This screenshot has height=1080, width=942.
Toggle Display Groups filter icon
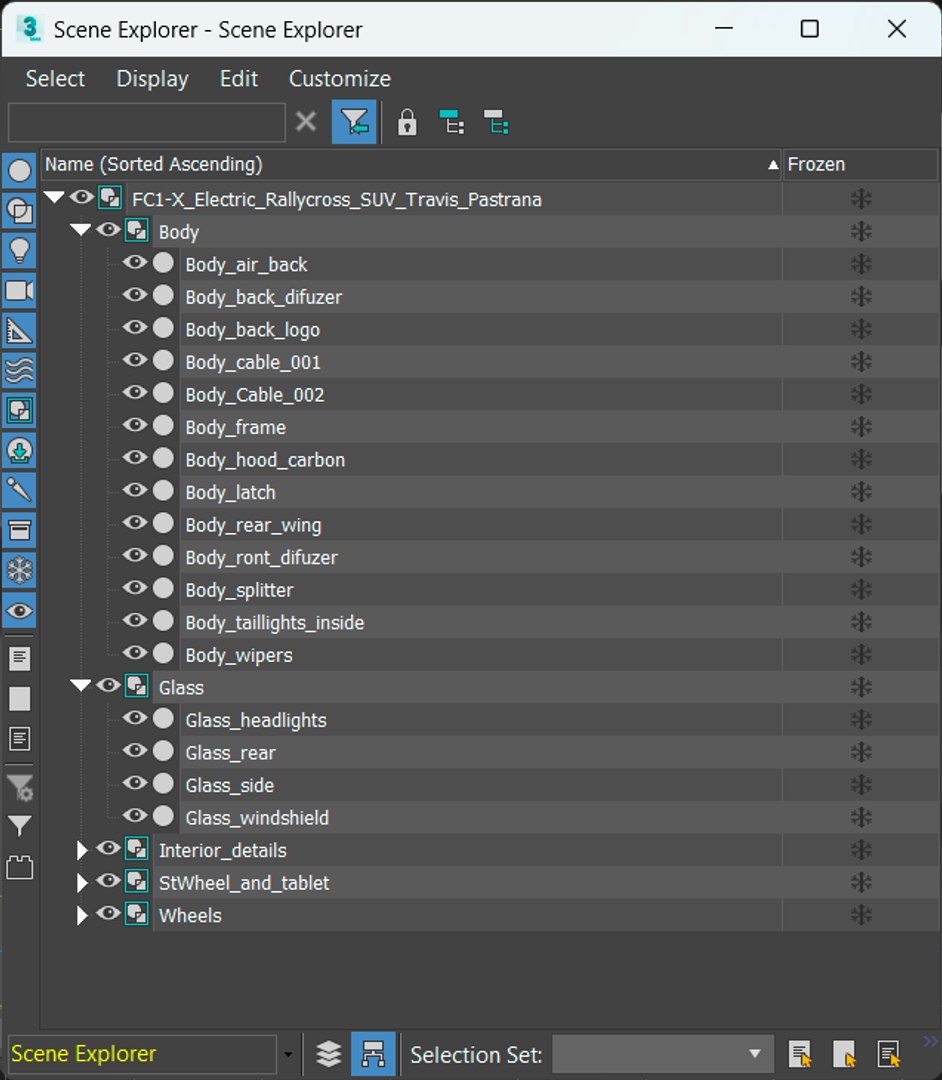(19, 411)
